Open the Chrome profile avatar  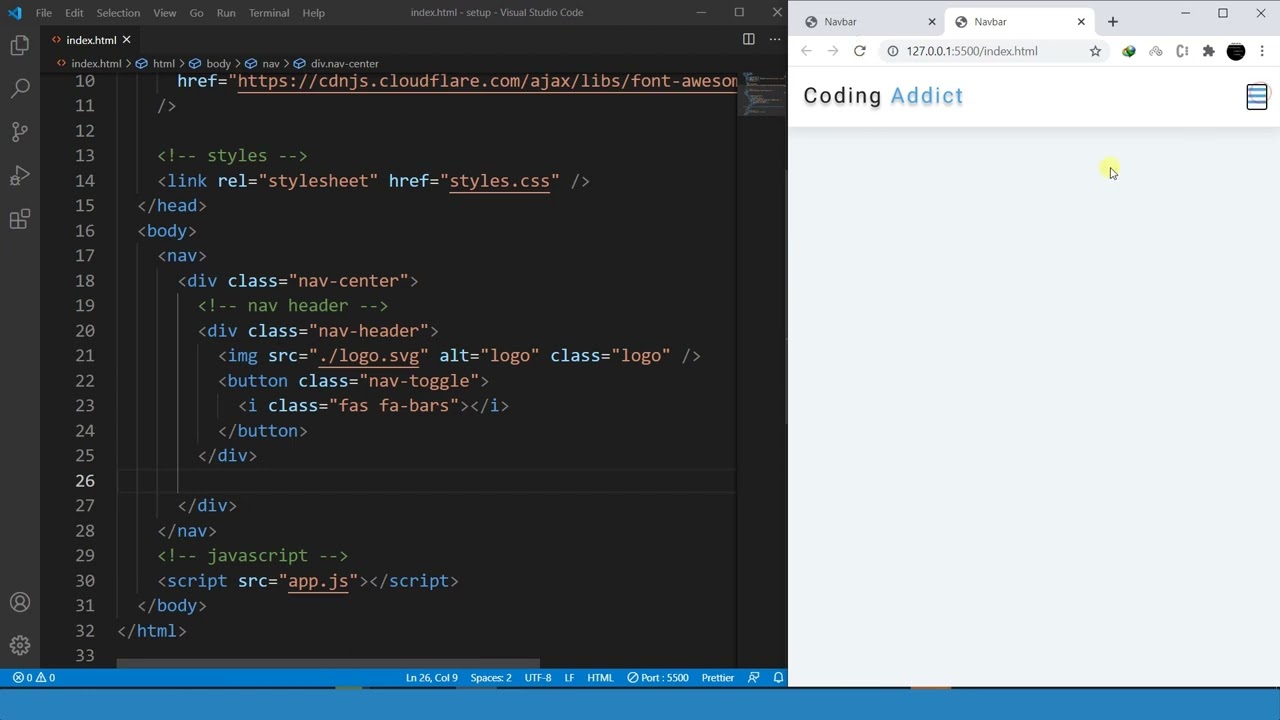(x=1236, y=51)
